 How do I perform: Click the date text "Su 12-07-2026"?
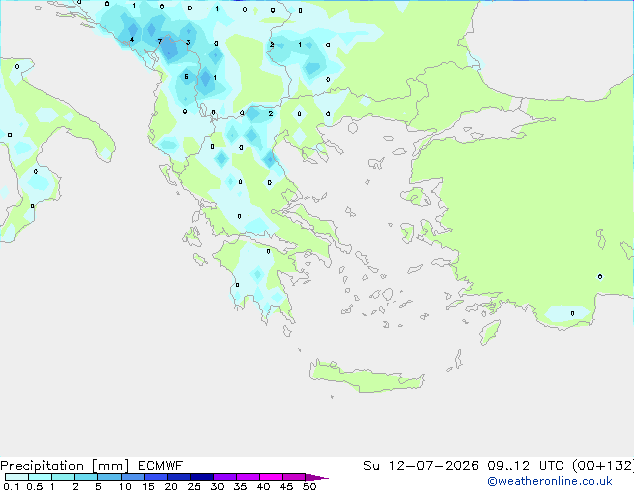(x=421, y=466)
